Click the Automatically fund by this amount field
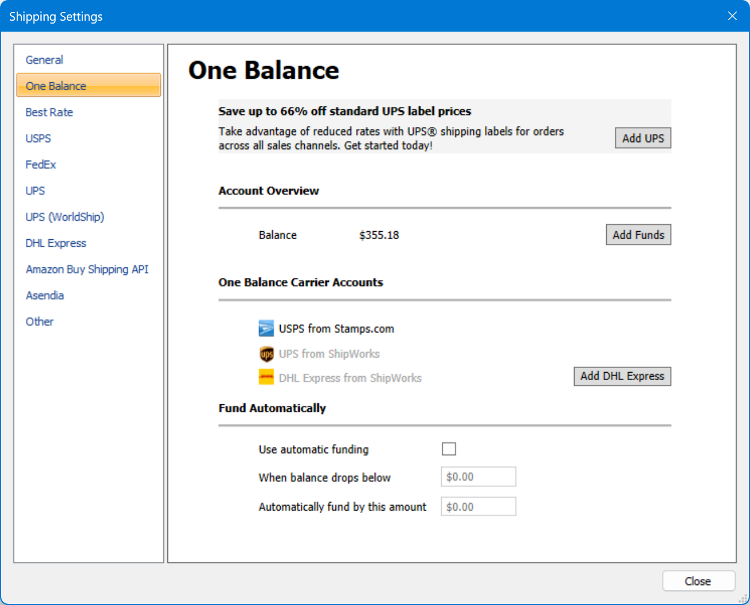This screenshot has width=750, height=605. tap(478, 506)
